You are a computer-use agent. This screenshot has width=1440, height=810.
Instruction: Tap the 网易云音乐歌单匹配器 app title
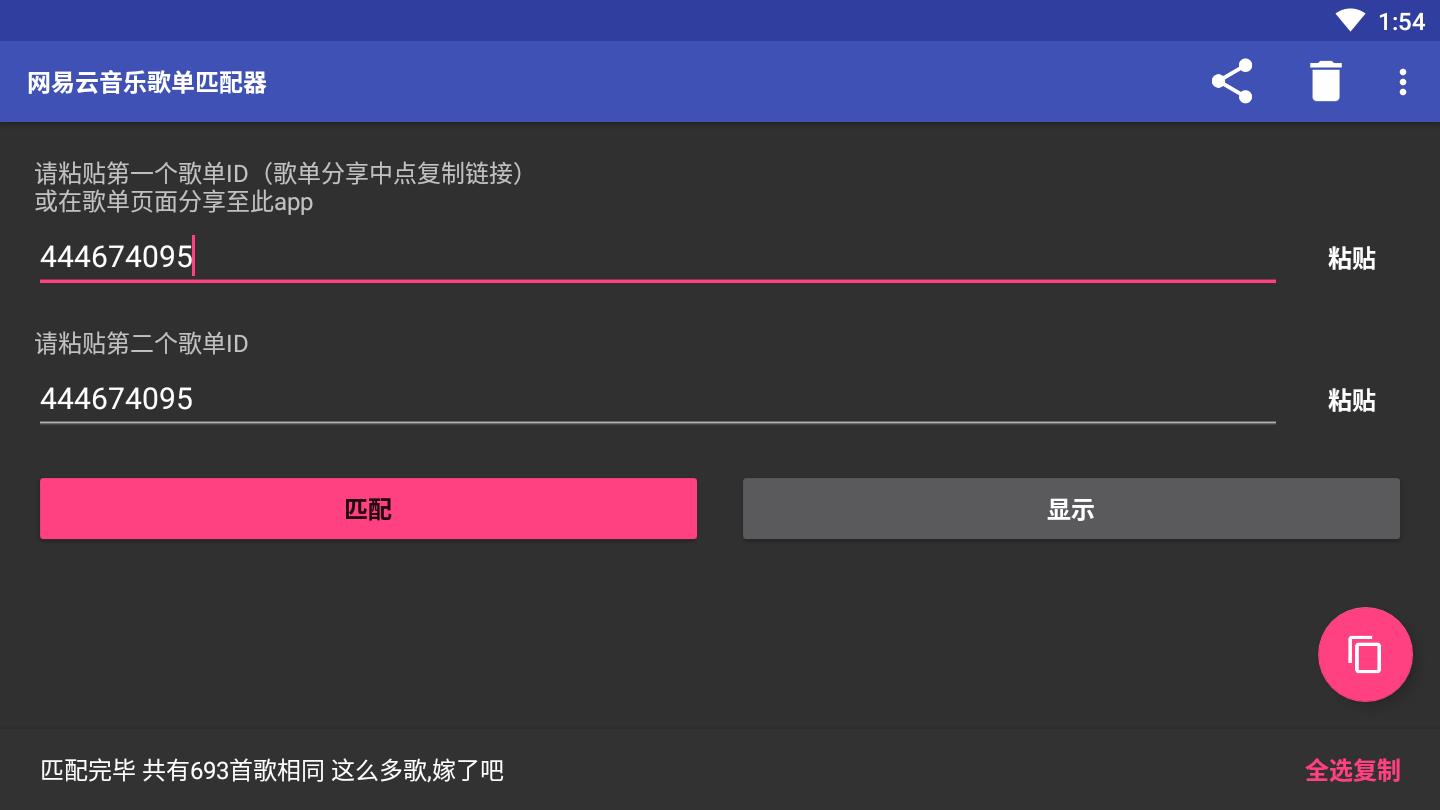pyautogui.click(x=147, y=82)
